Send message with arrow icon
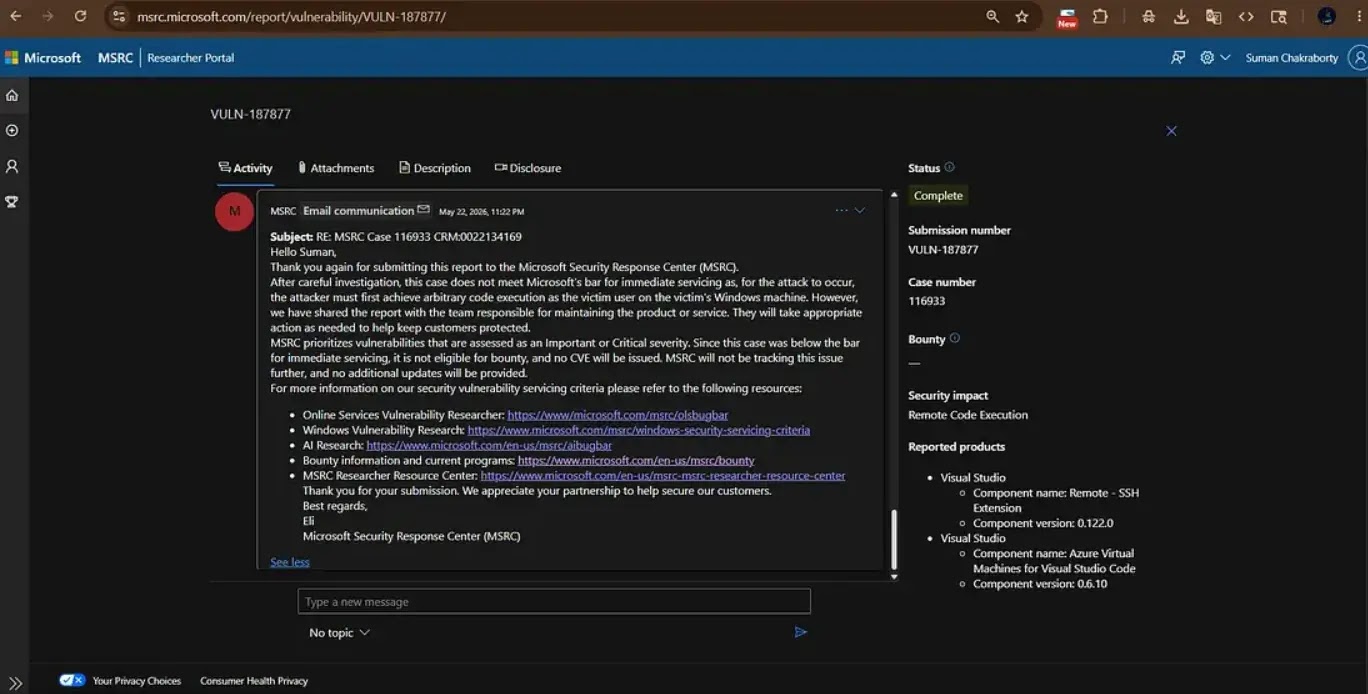This screenshot has height=694, width=1368. point(800,632)
